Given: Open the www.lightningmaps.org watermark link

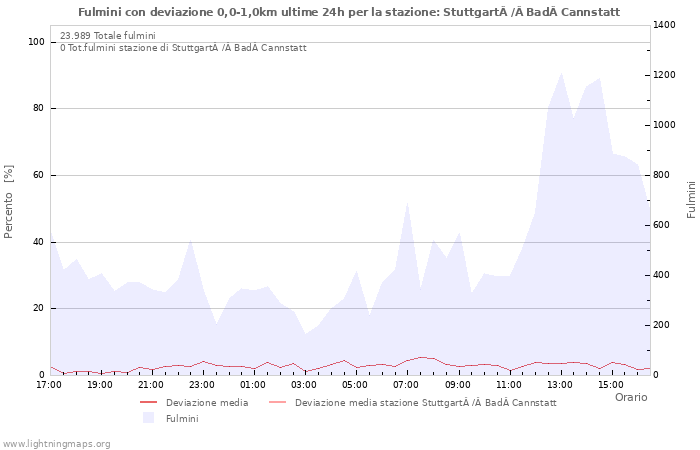Looking at the screenshot, I should click(56, 443).
